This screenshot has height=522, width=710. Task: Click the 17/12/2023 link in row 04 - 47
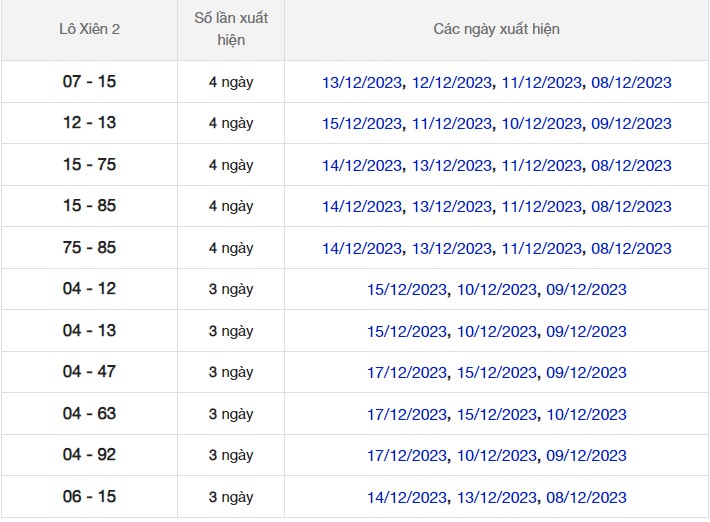407,373
